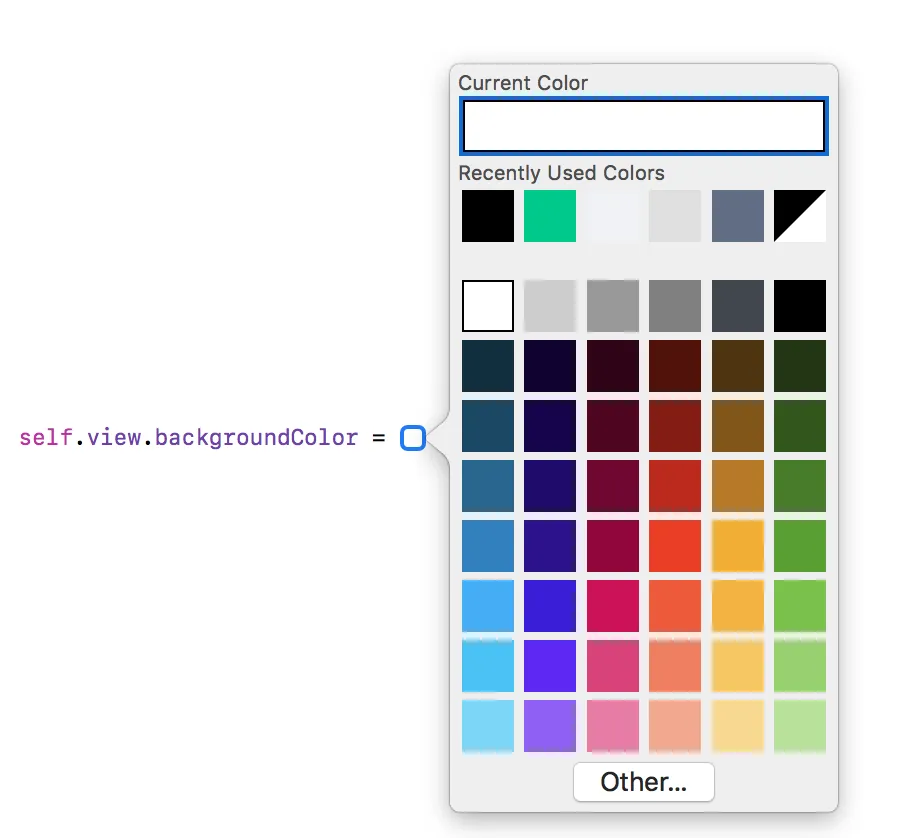Viewport: 920px width, 838px height.
Task: Click the self keyword in code
Action: 46,438
